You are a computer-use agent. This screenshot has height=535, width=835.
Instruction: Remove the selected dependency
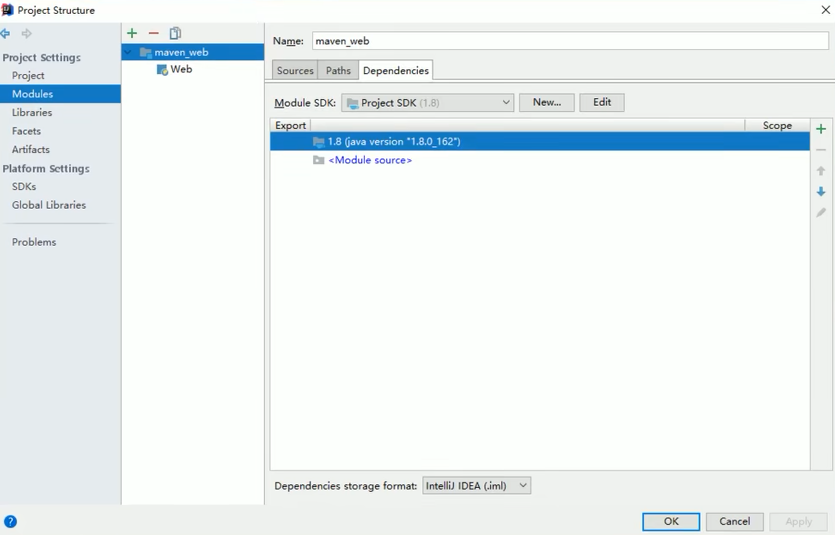pyautogui.click(x=821, y=150)
